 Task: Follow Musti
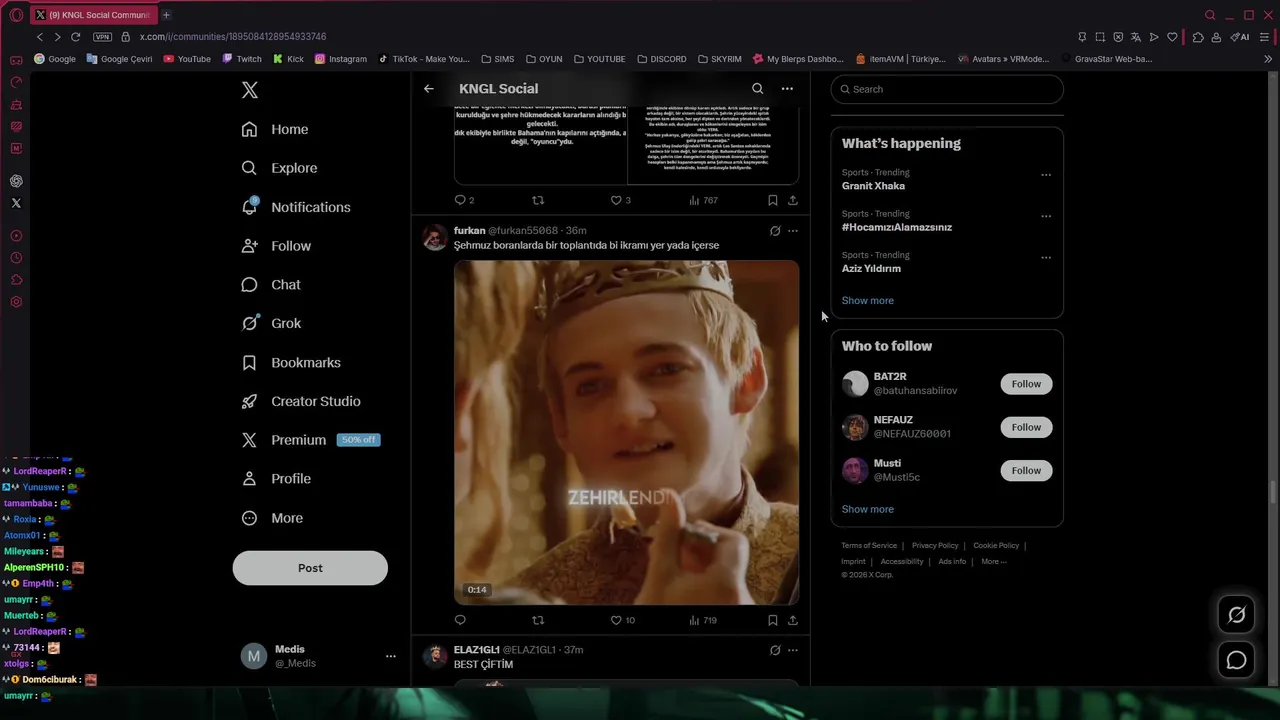coord(1026,470)
